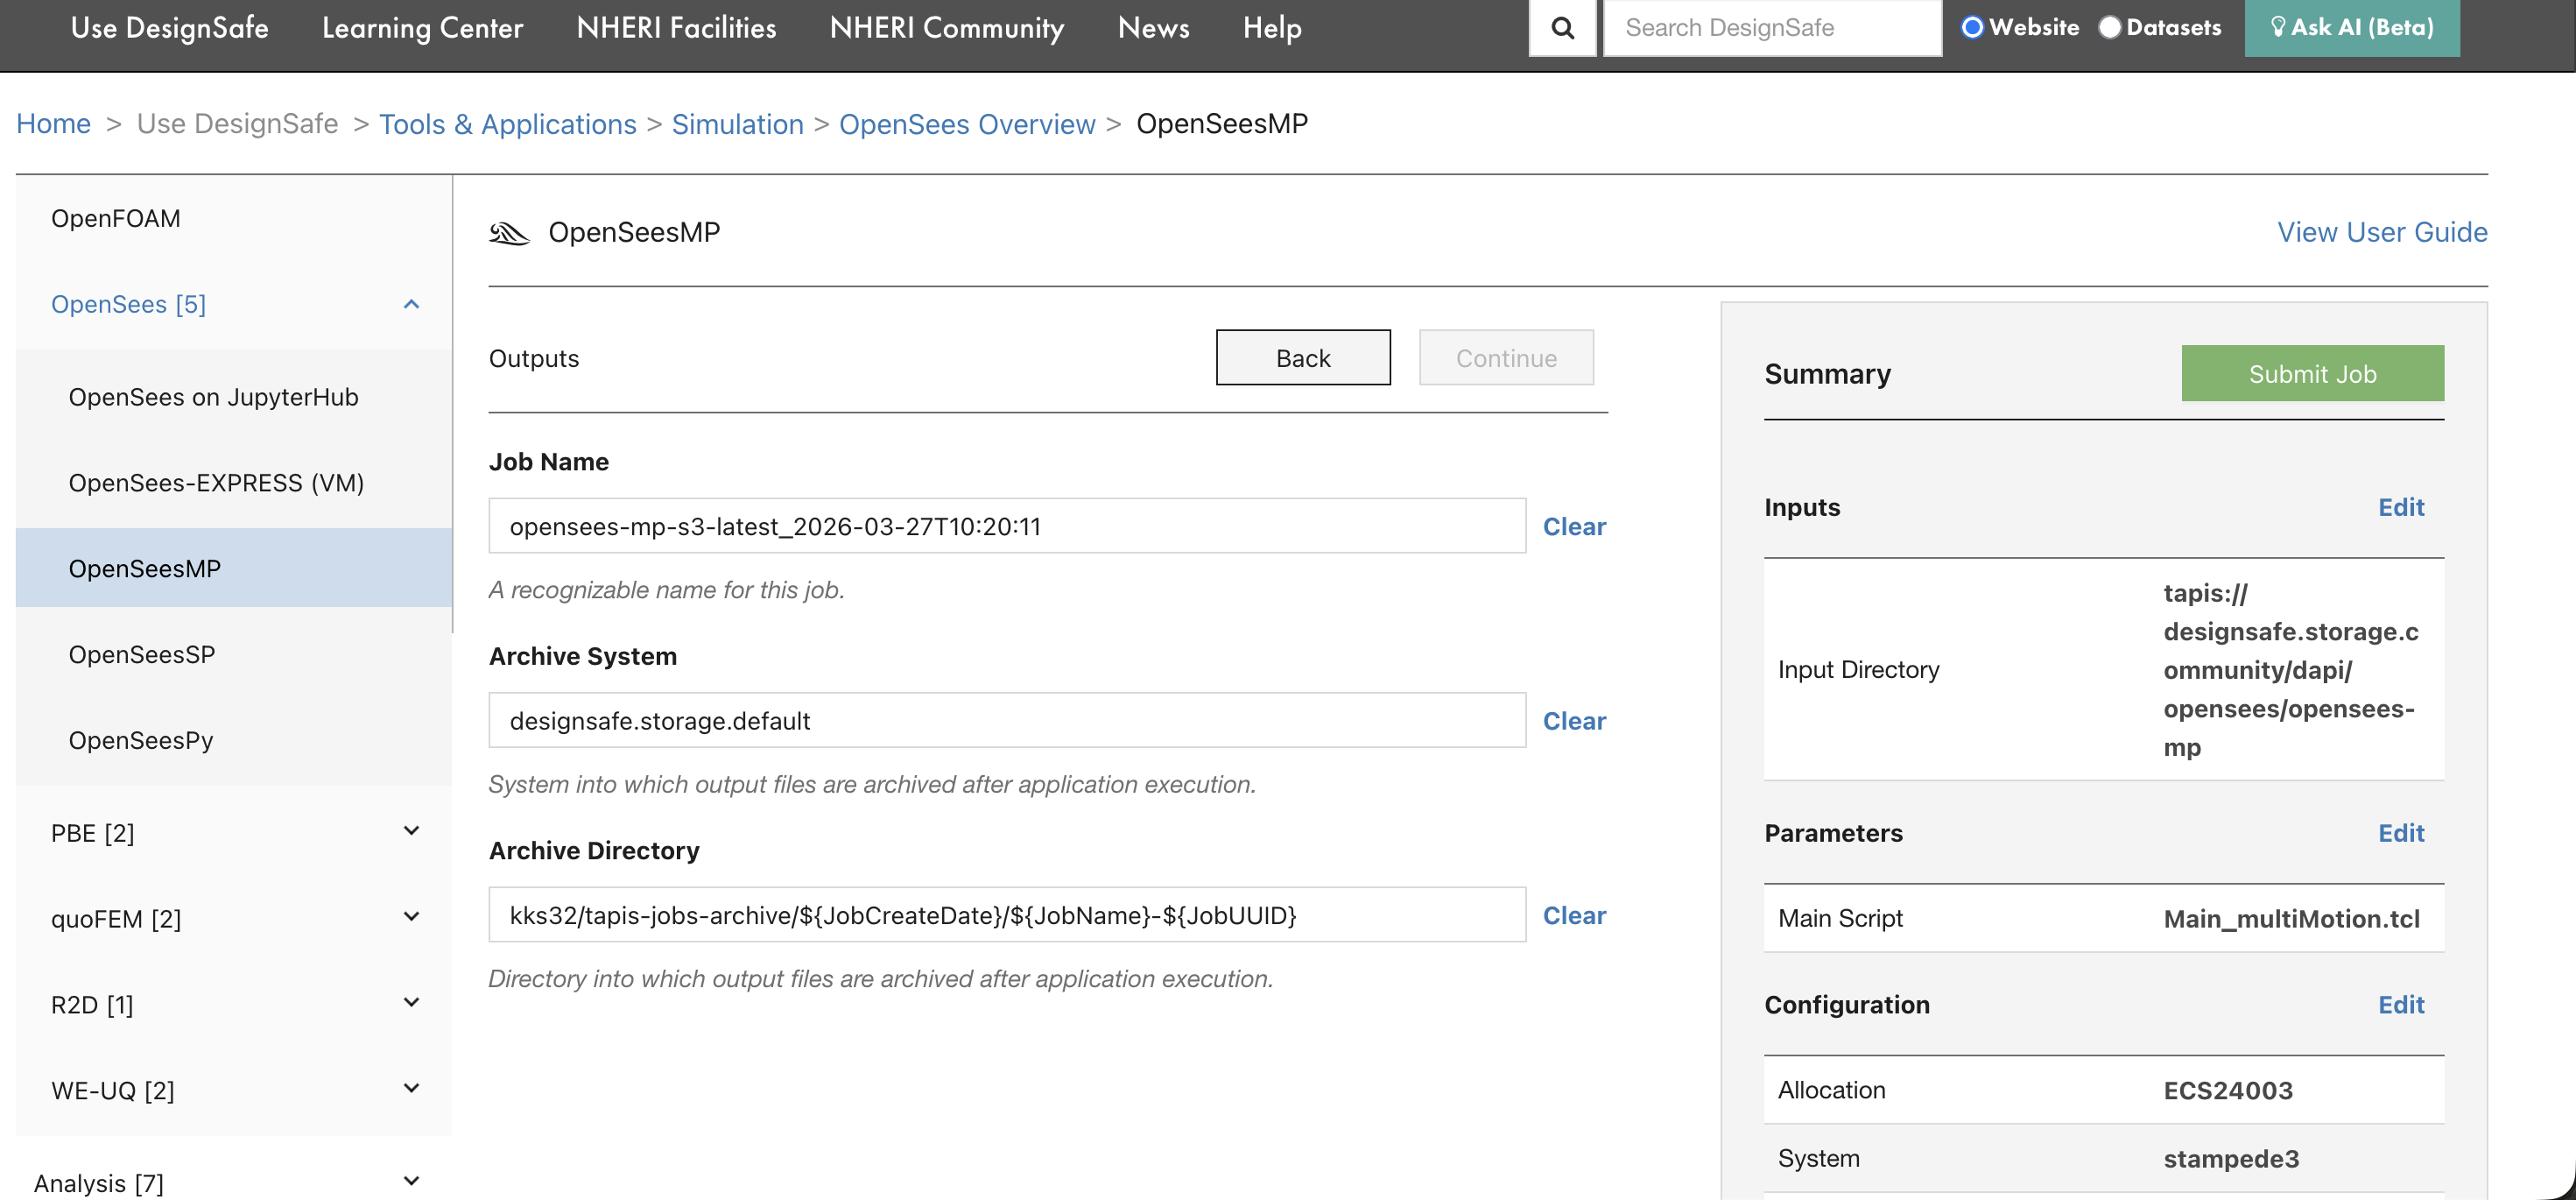This screenshot has width=2576, height=1200.
Task: Edit the Parameters summary section
Action: 2401,834
